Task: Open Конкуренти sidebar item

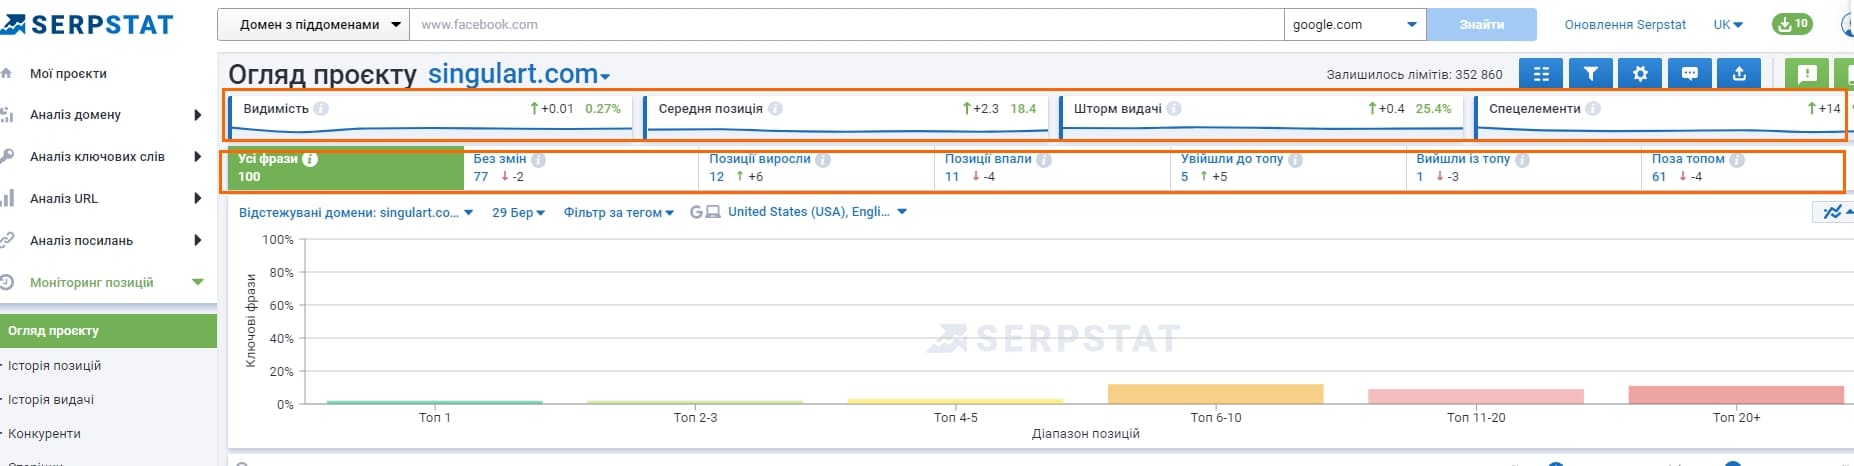Action: click(x=44, y=434)
